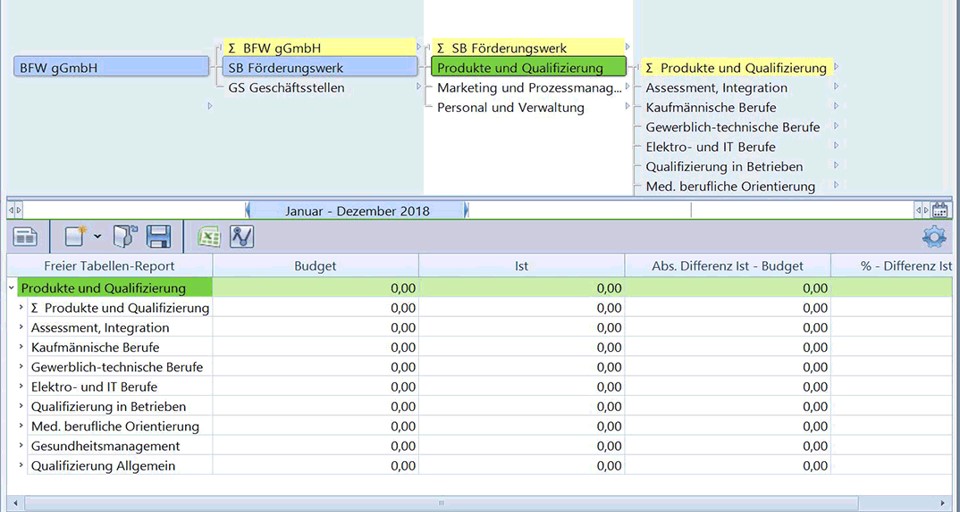The height and width of the screenshot is (512, 960).
Task: Create a new report with the star icon
Action: 75,236
